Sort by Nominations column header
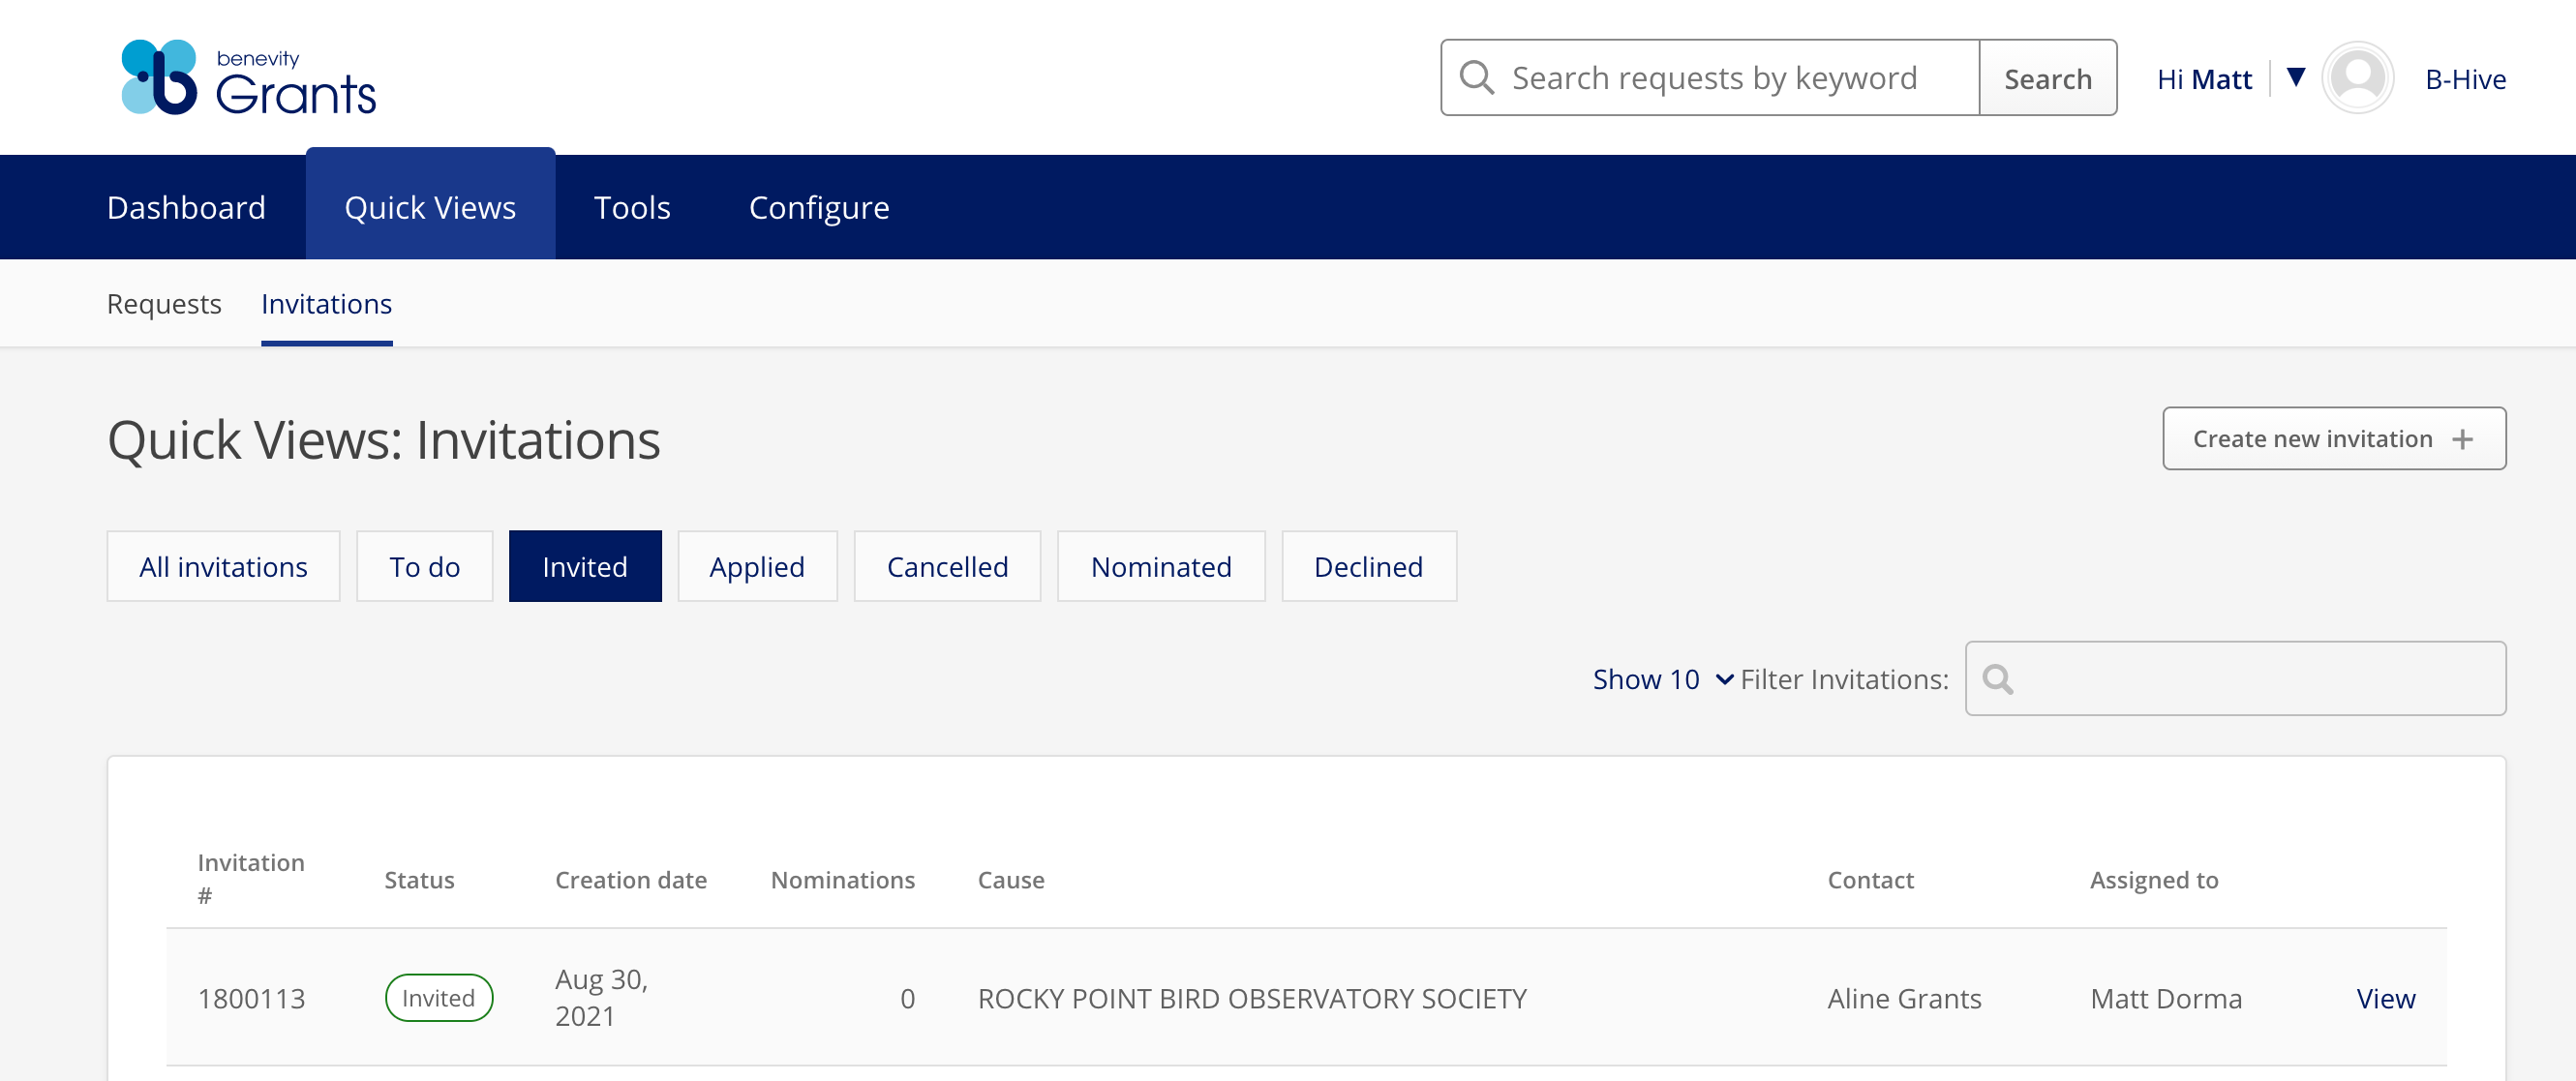The width and height of the screenshot is (2576, 1081). [843, 880]
